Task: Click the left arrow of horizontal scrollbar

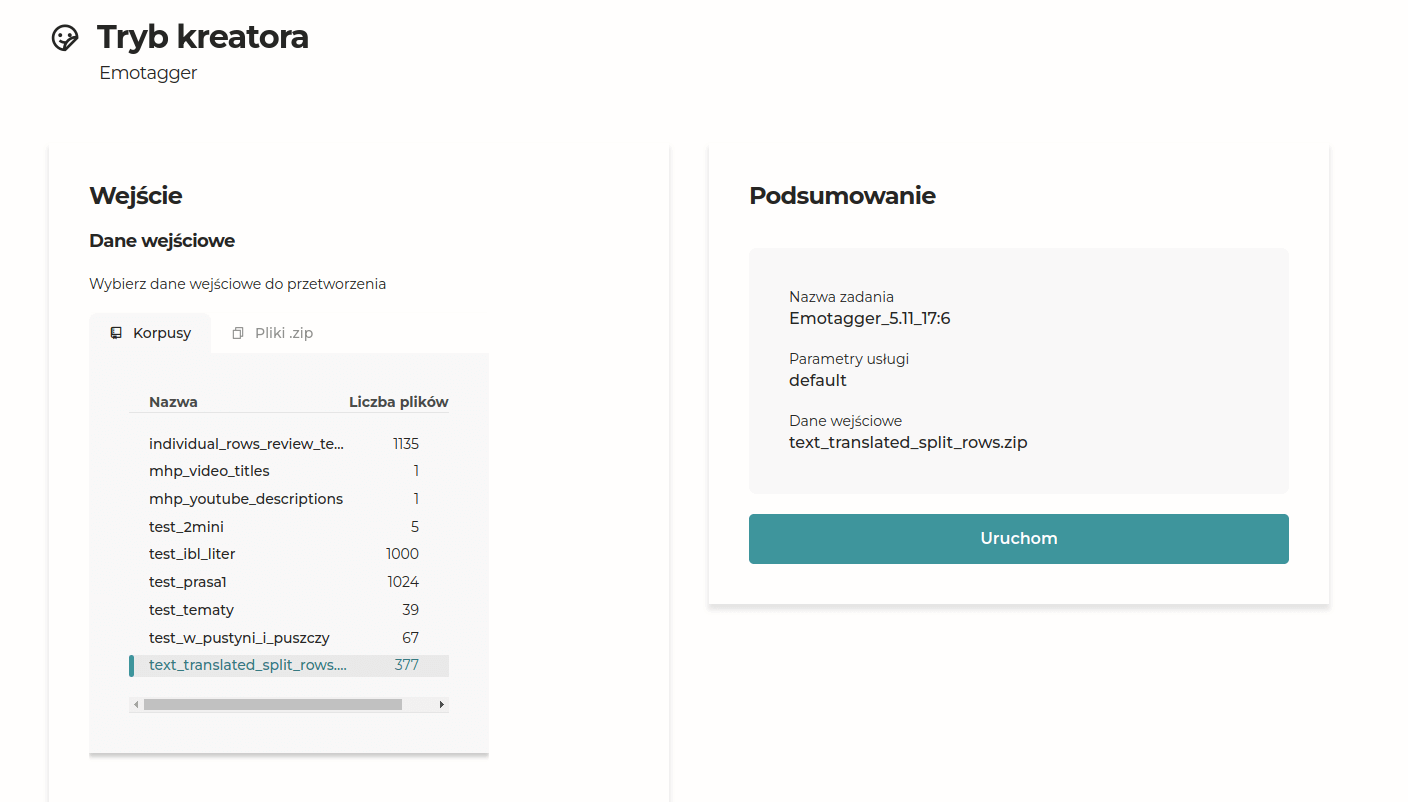Action: pos(136,705)
